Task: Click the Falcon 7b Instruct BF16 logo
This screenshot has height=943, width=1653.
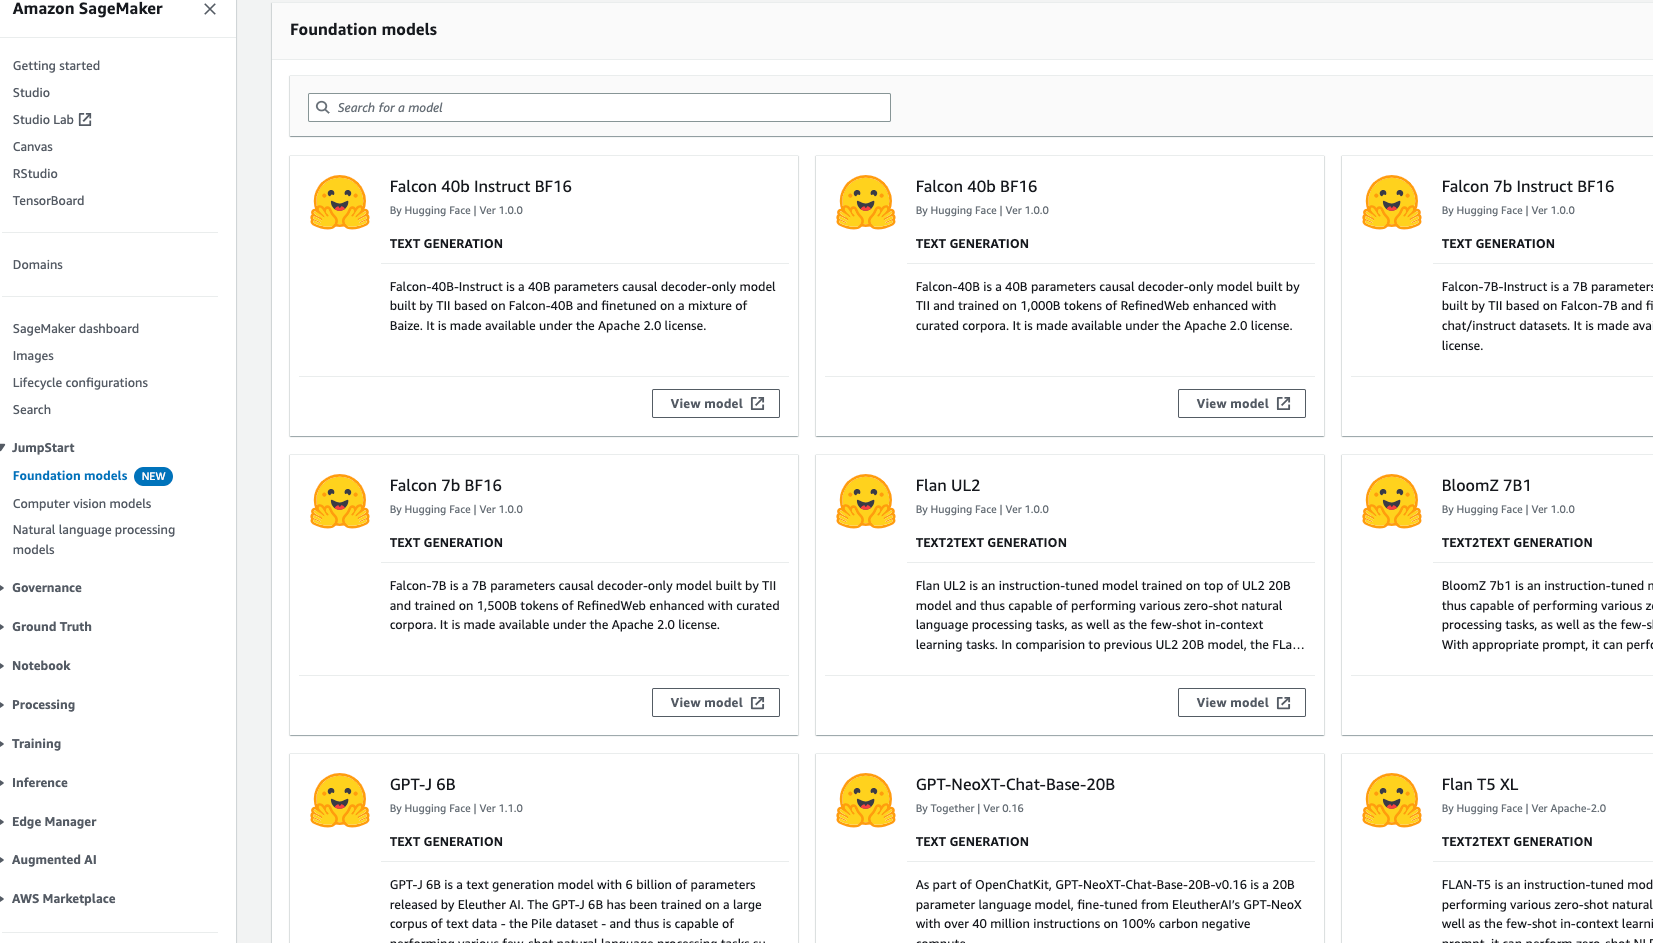Action: pos(1392,202)
